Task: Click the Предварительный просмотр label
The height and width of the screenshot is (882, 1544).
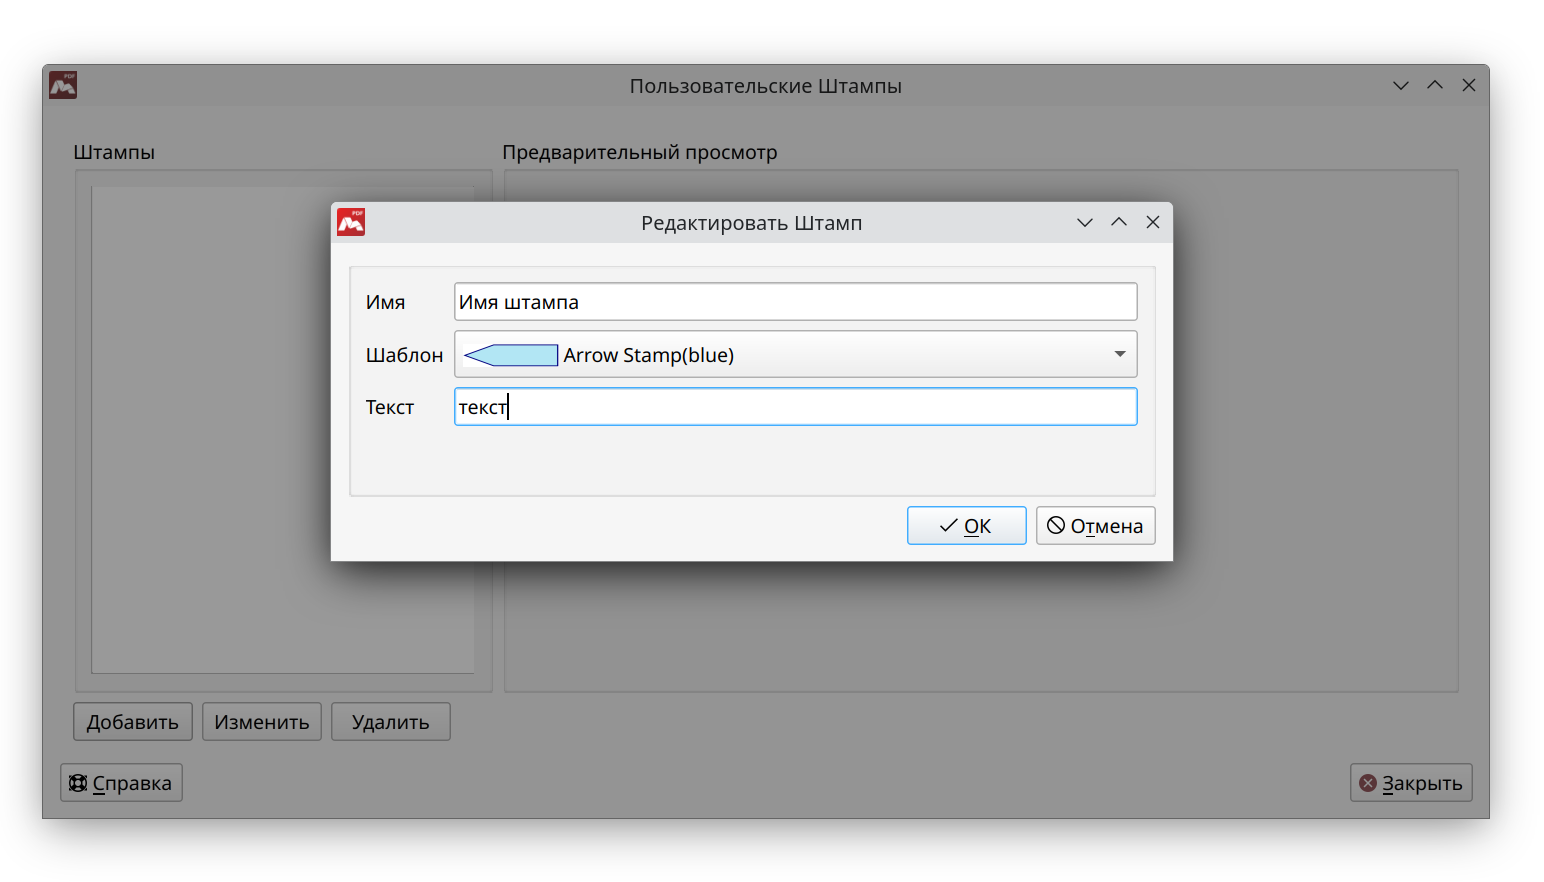Action: pyautogui.click(x=640, y=152)
